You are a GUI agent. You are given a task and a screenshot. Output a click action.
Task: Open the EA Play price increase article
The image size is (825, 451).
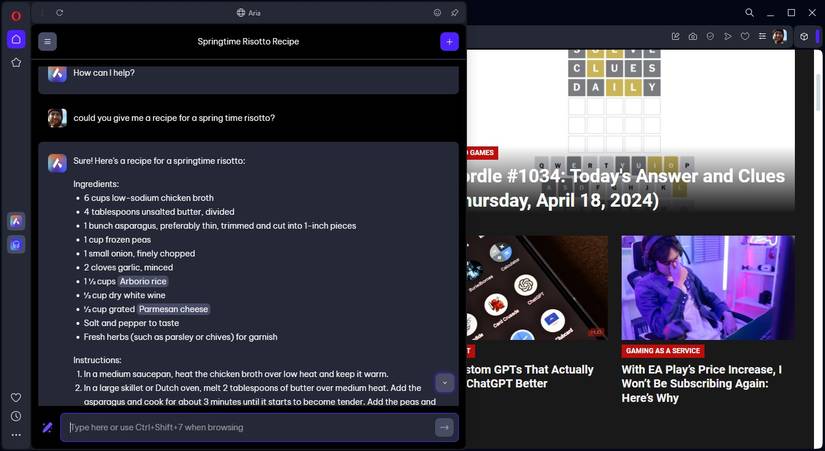(x=702, y=384)
